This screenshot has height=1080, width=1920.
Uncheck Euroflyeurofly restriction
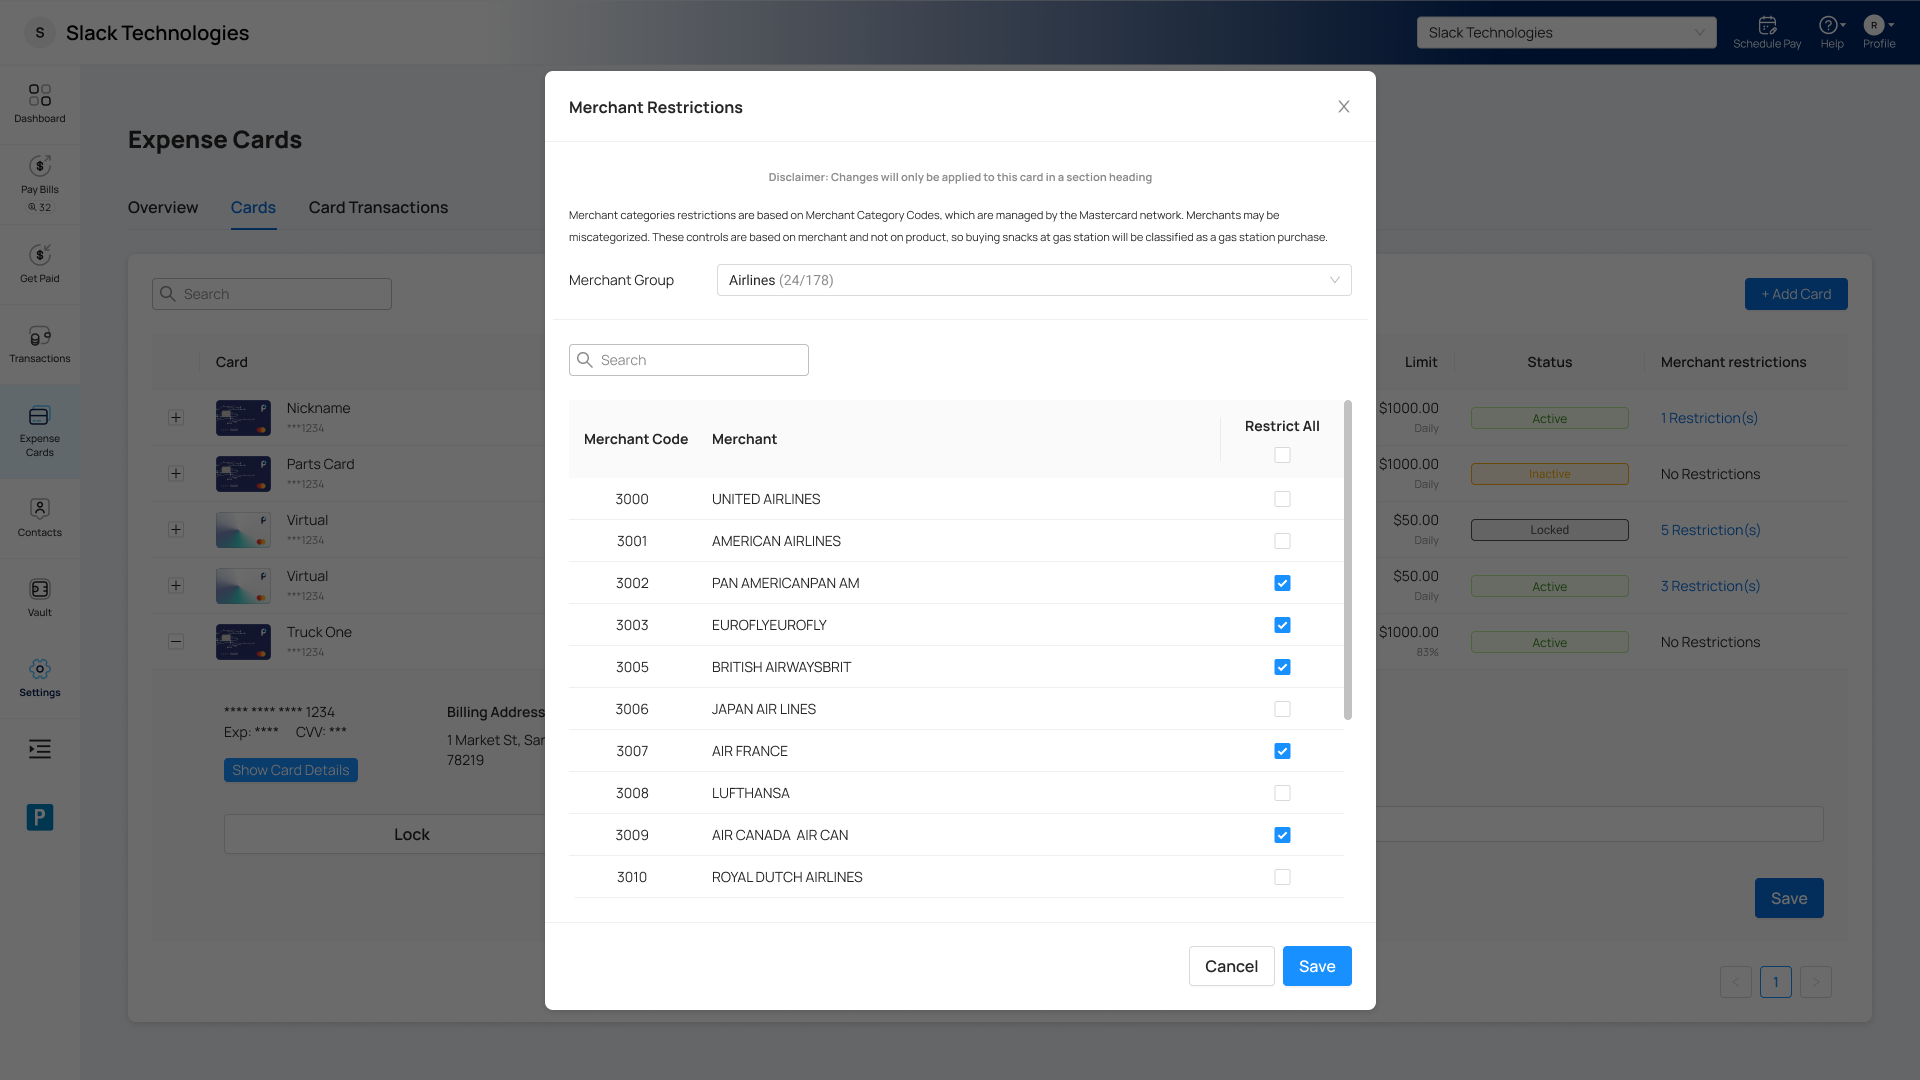(1282, 625)
